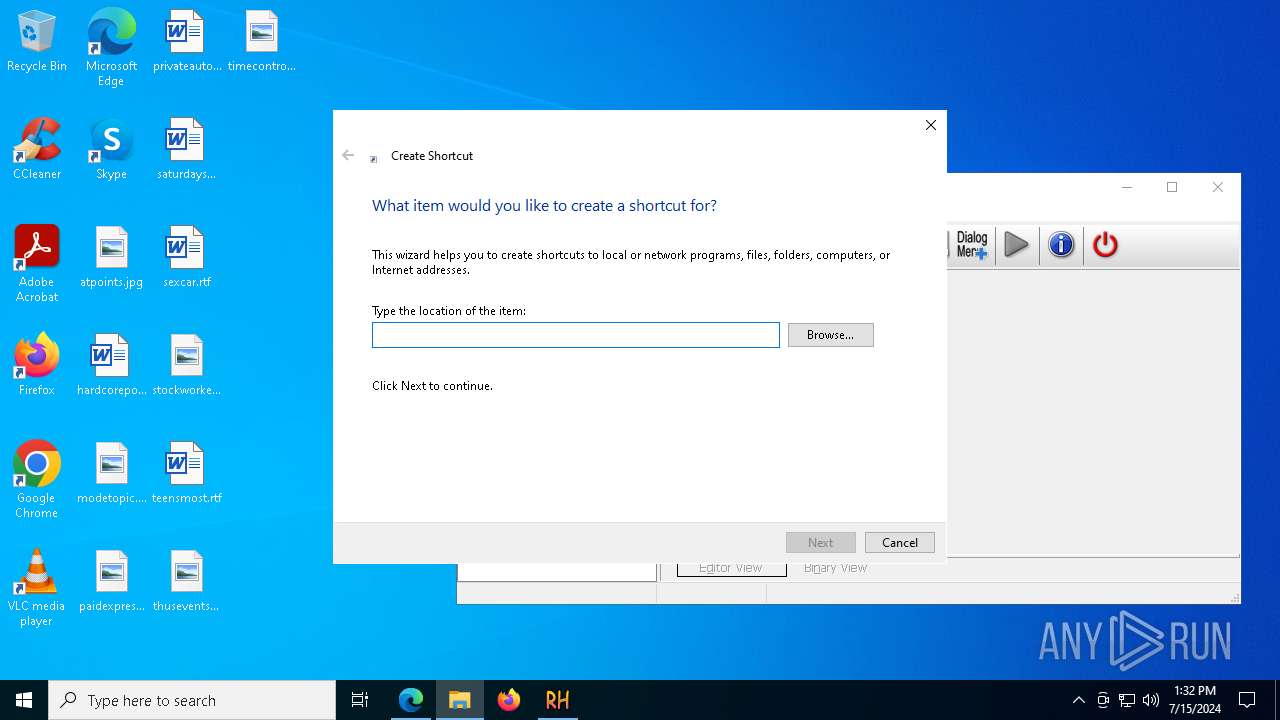The width and height of the screenshot is (1280, 720).
Task: Select the stockworke image file icon
Action: click(186, 366)
